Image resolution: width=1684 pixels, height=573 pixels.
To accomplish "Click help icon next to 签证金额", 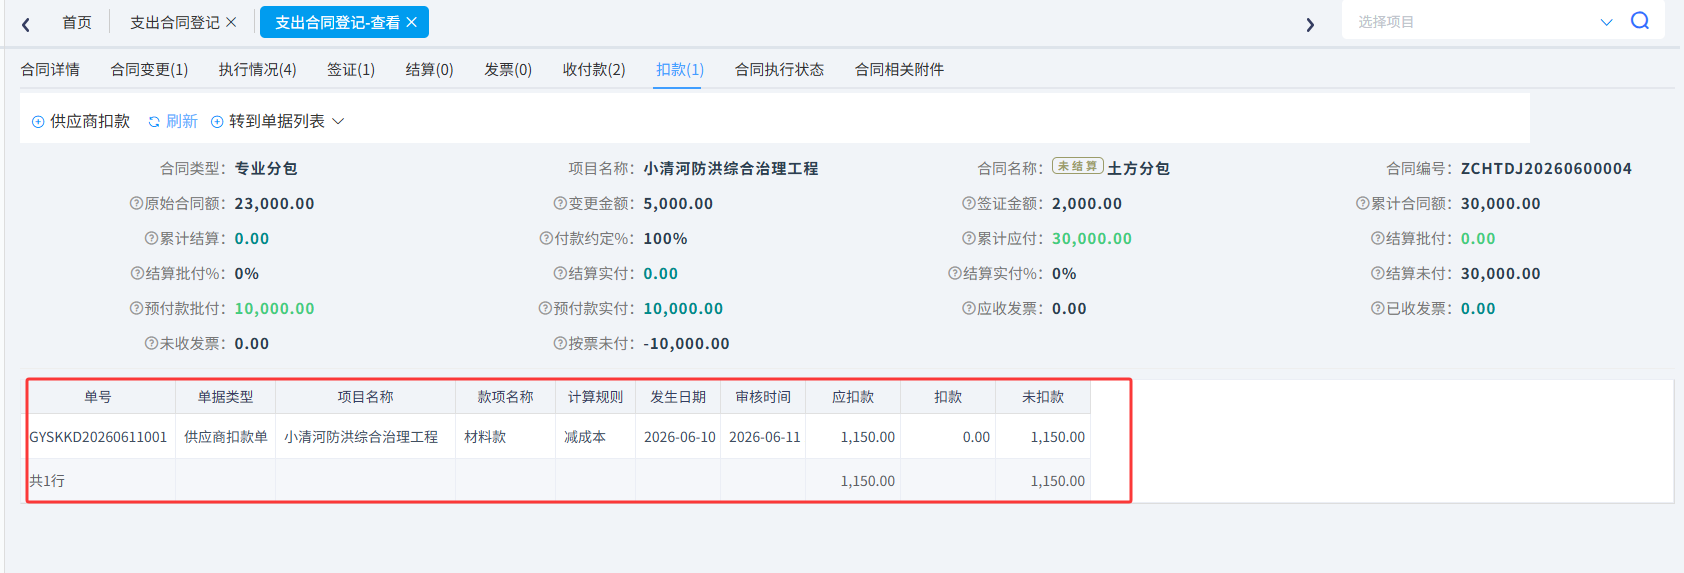I will pyautogui.click(x=969, y=203).
